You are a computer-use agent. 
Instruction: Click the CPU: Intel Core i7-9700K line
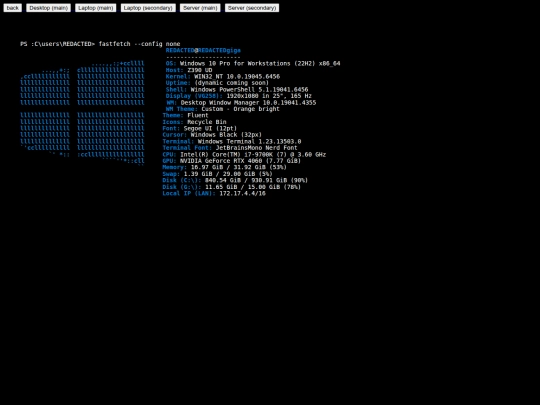[244, 154]
